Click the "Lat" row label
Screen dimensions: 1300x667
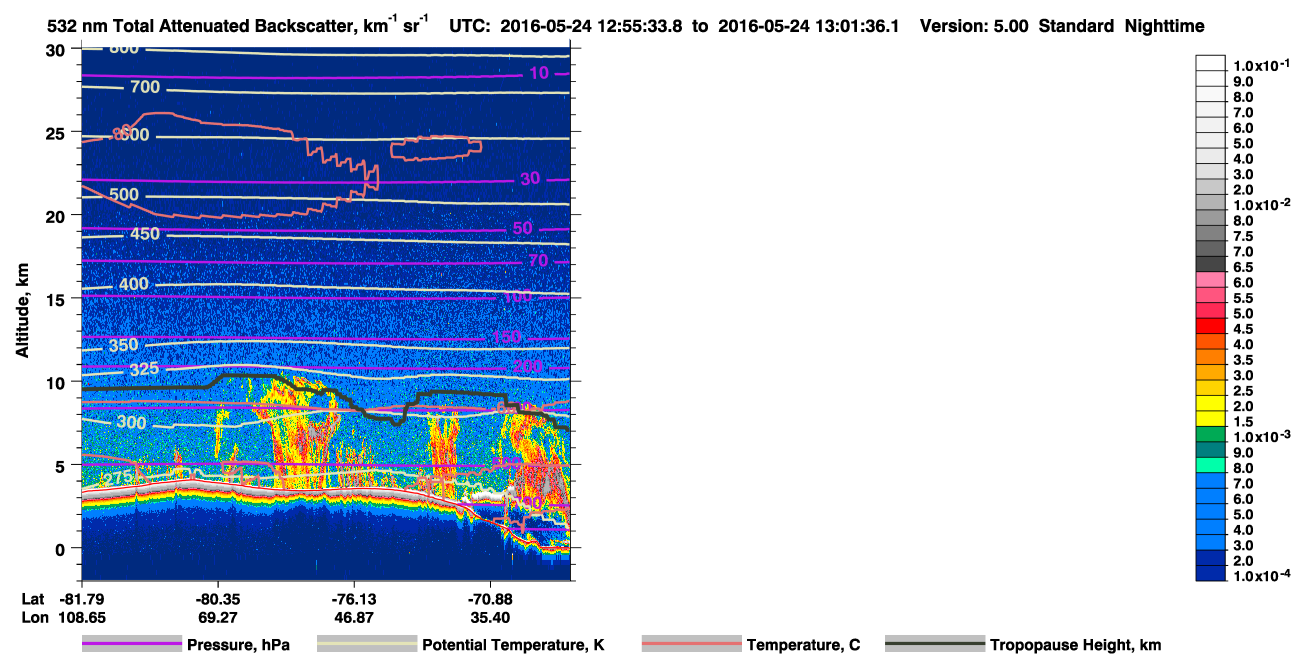tap(33, 598)
